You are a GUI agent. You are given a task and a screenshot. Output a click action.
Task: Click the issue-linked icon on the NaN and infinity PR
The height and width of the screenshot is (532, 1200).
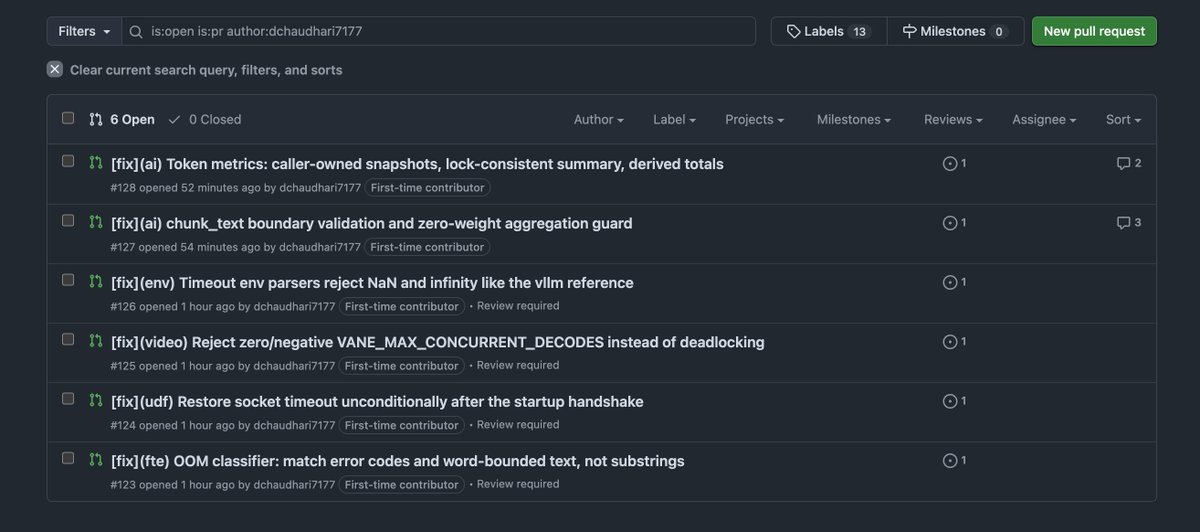pos(950,282)
